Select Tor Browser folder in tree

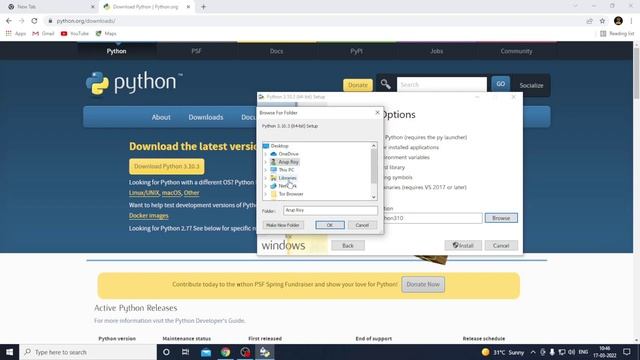(291, 194)
